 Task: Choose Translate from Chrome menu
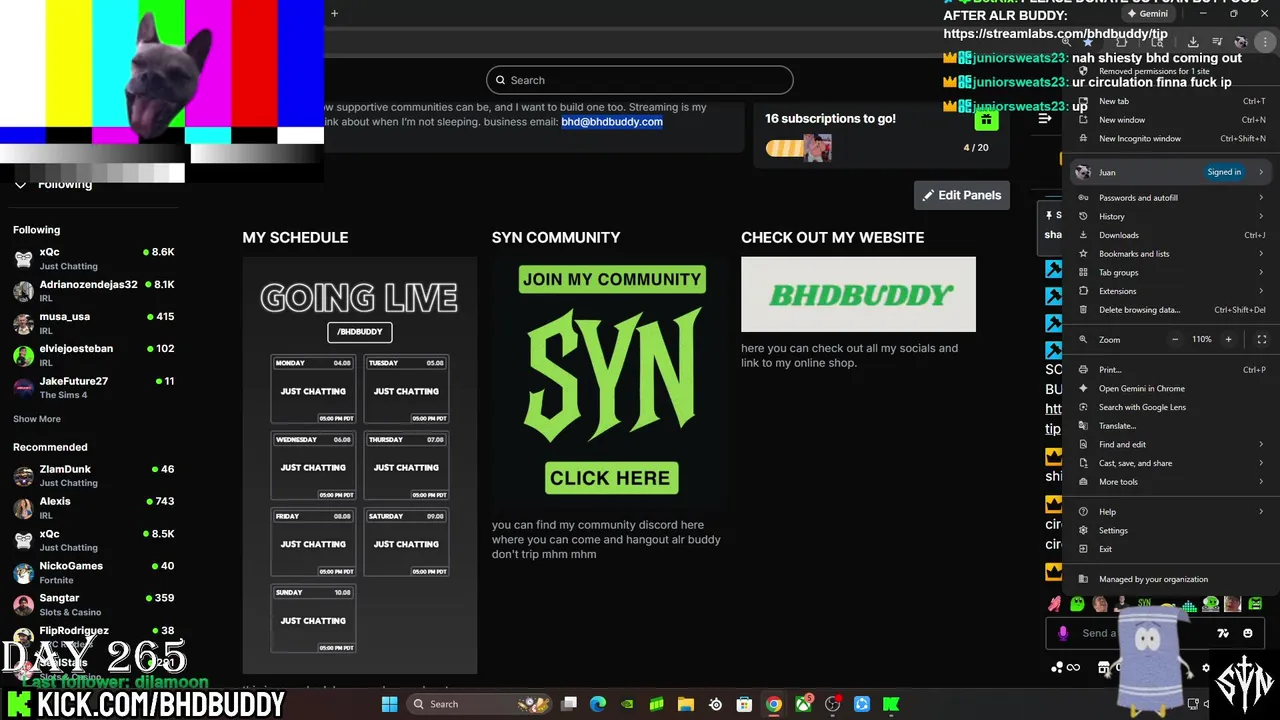click(x=1170, y=426)
